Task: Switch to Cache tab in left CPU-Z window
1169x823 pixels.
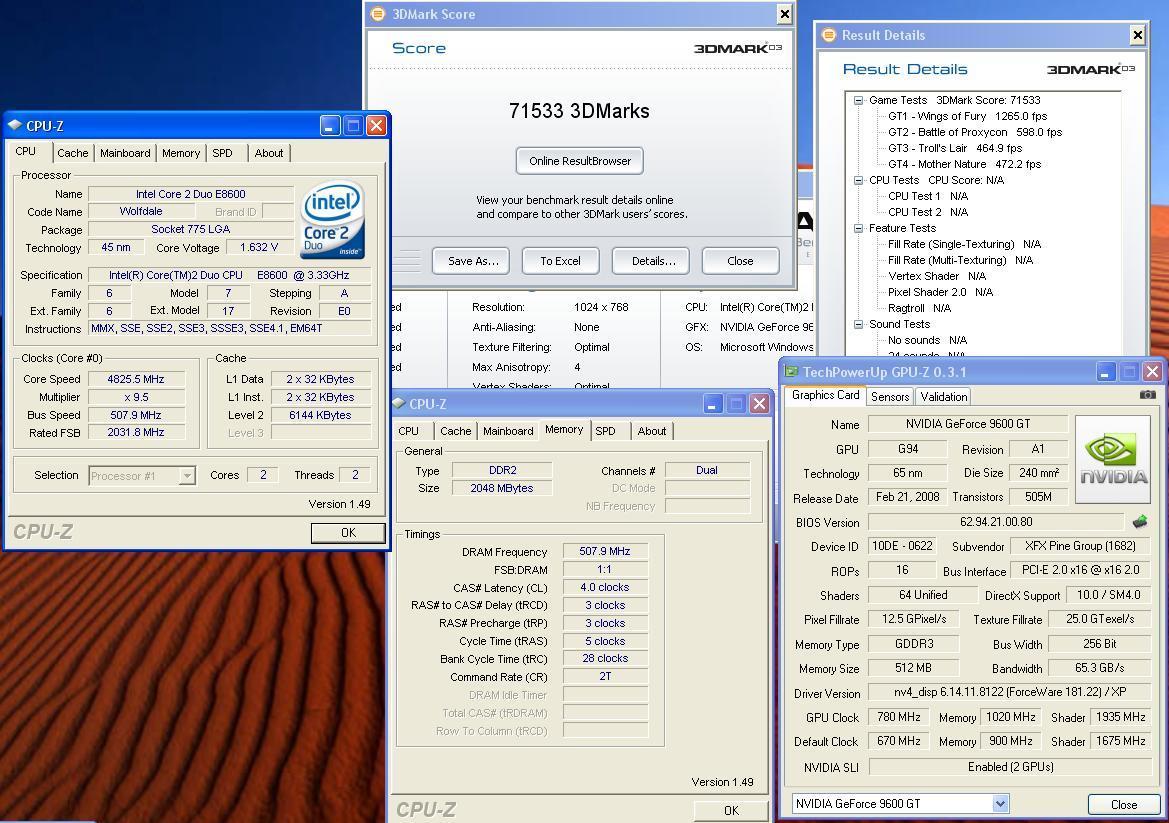Action: (72, 153)
